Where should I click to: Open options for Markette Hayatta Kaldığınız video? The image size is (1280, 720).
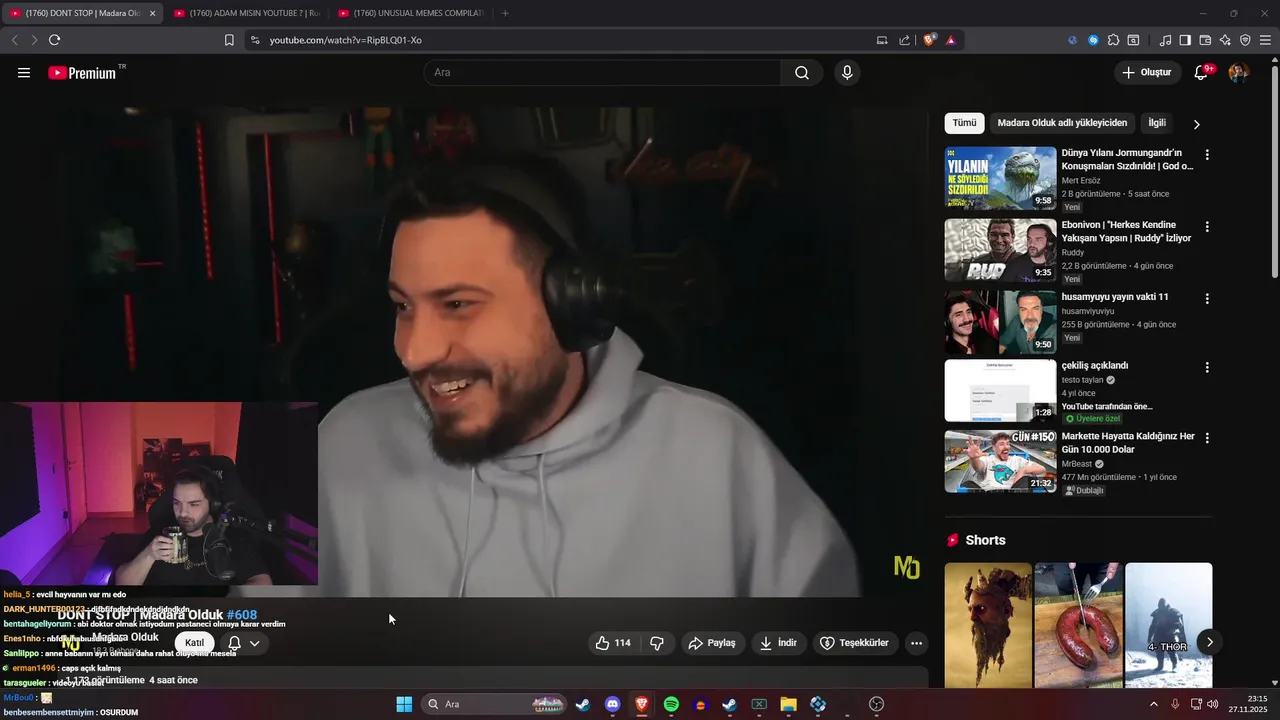coord(1207,439)
